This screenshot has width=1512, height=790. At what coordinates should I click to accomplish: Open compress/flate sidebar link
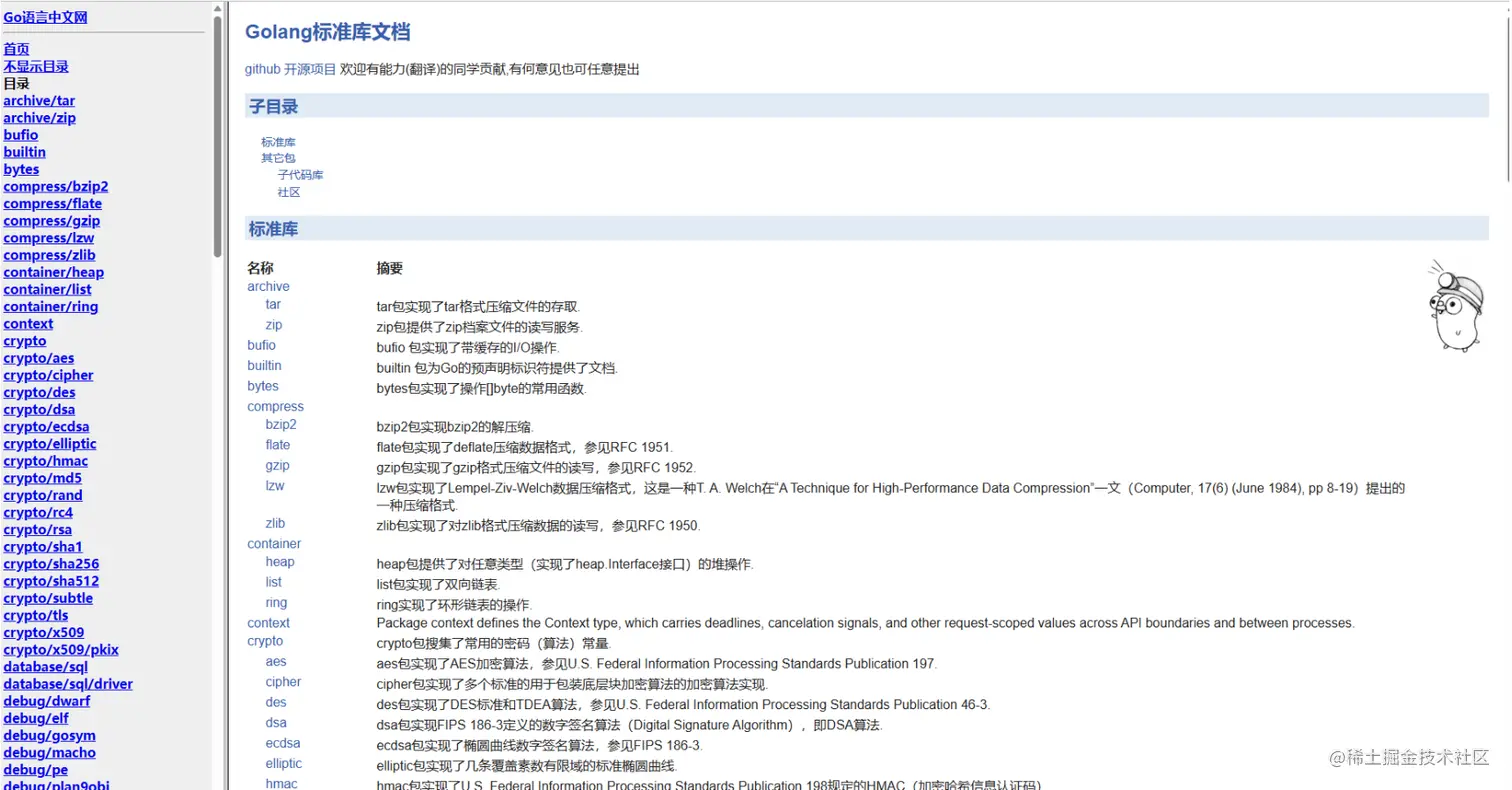click(x=52, y=203)
